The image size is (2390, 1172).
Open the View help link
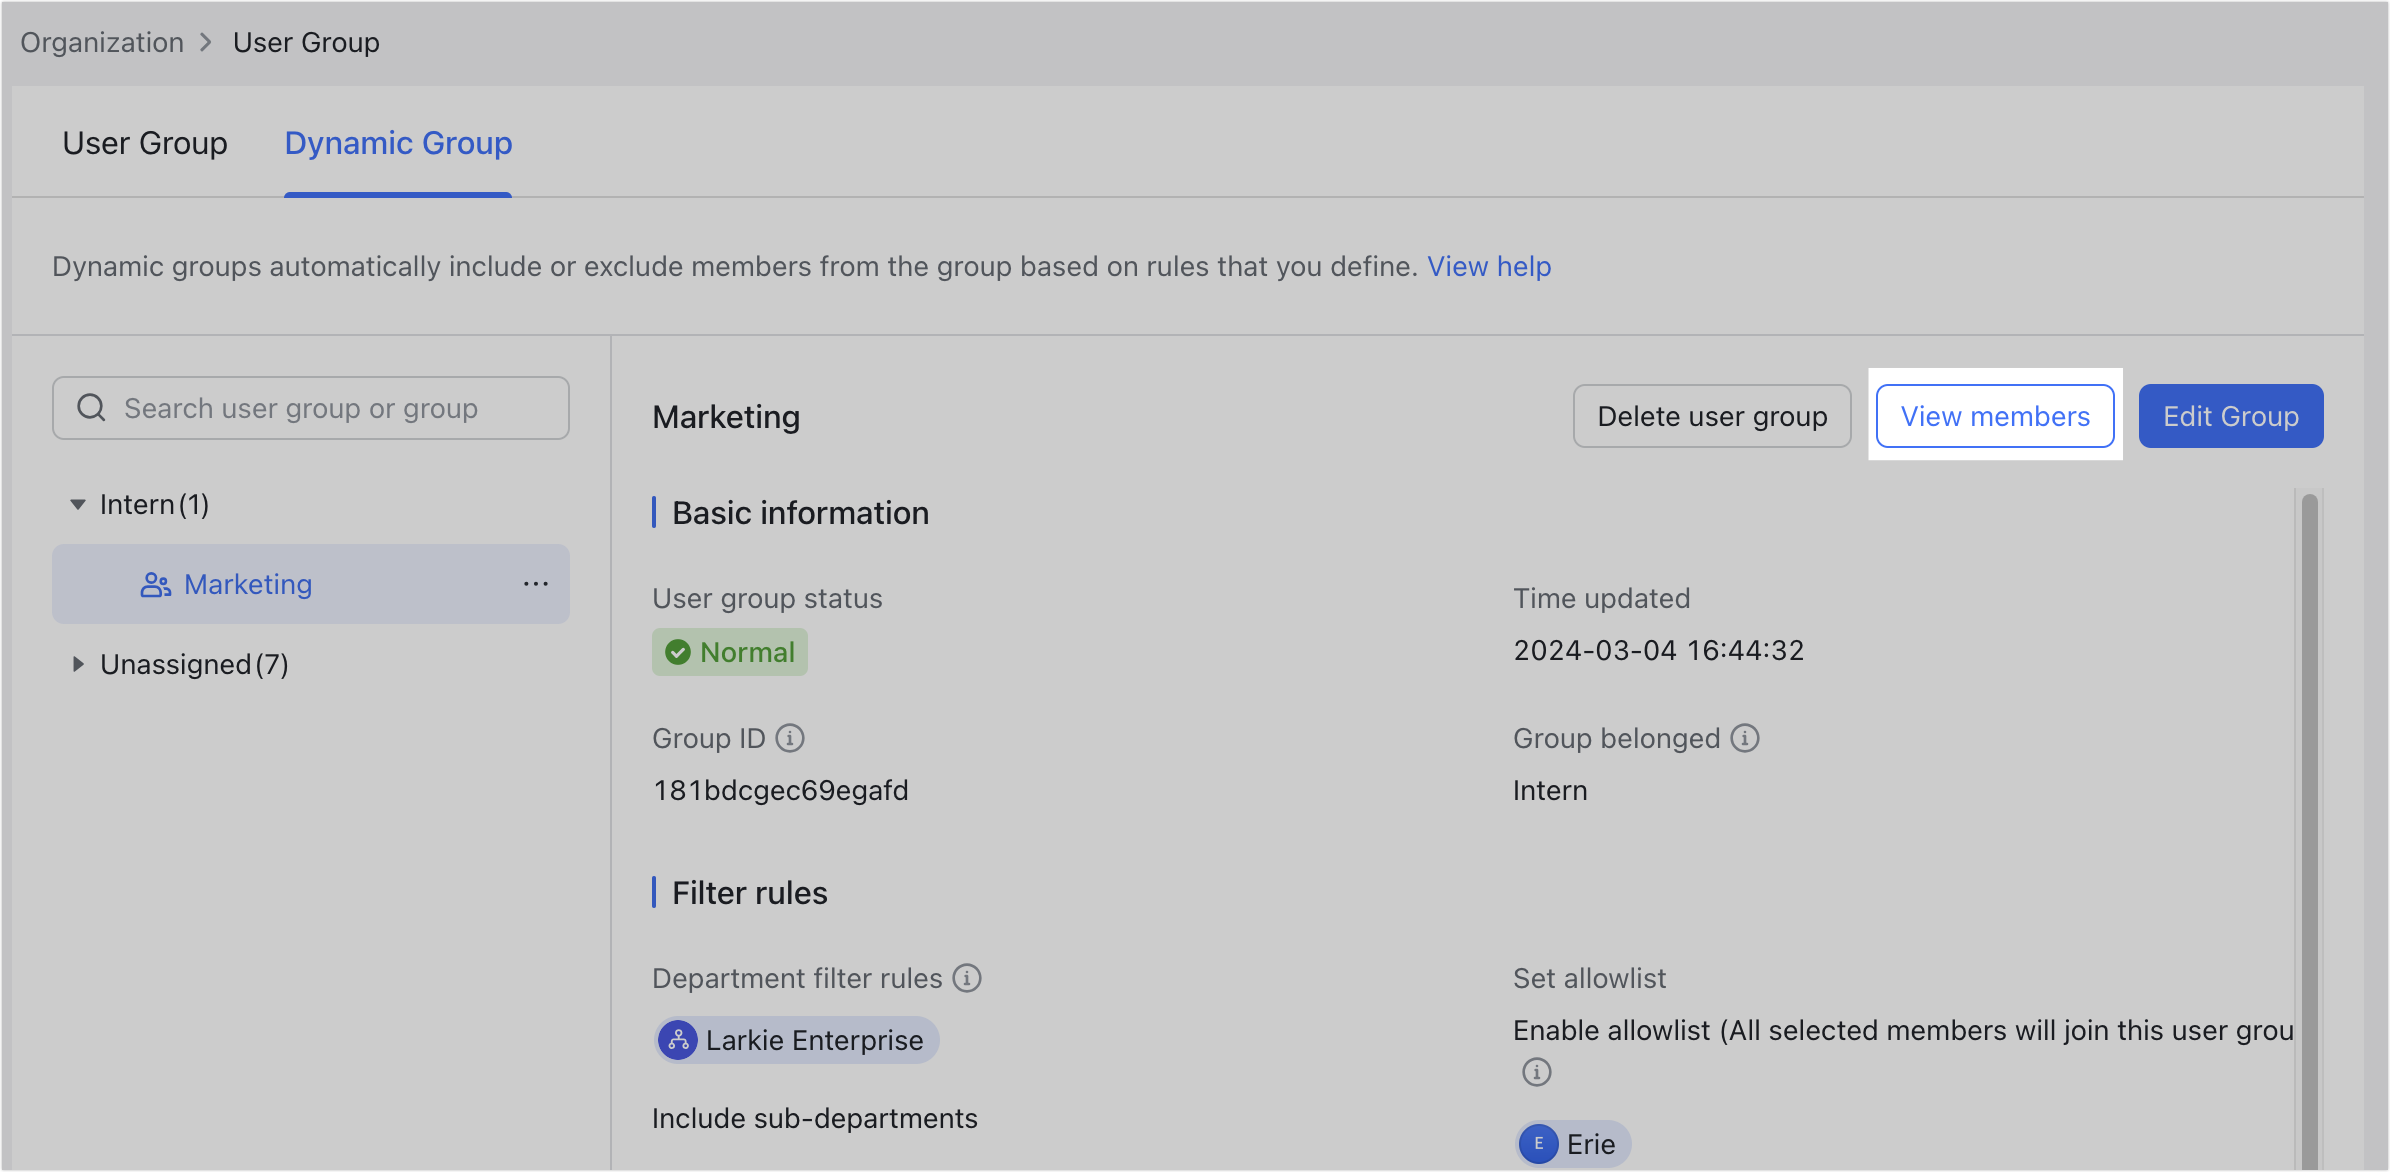(1488, 266)
